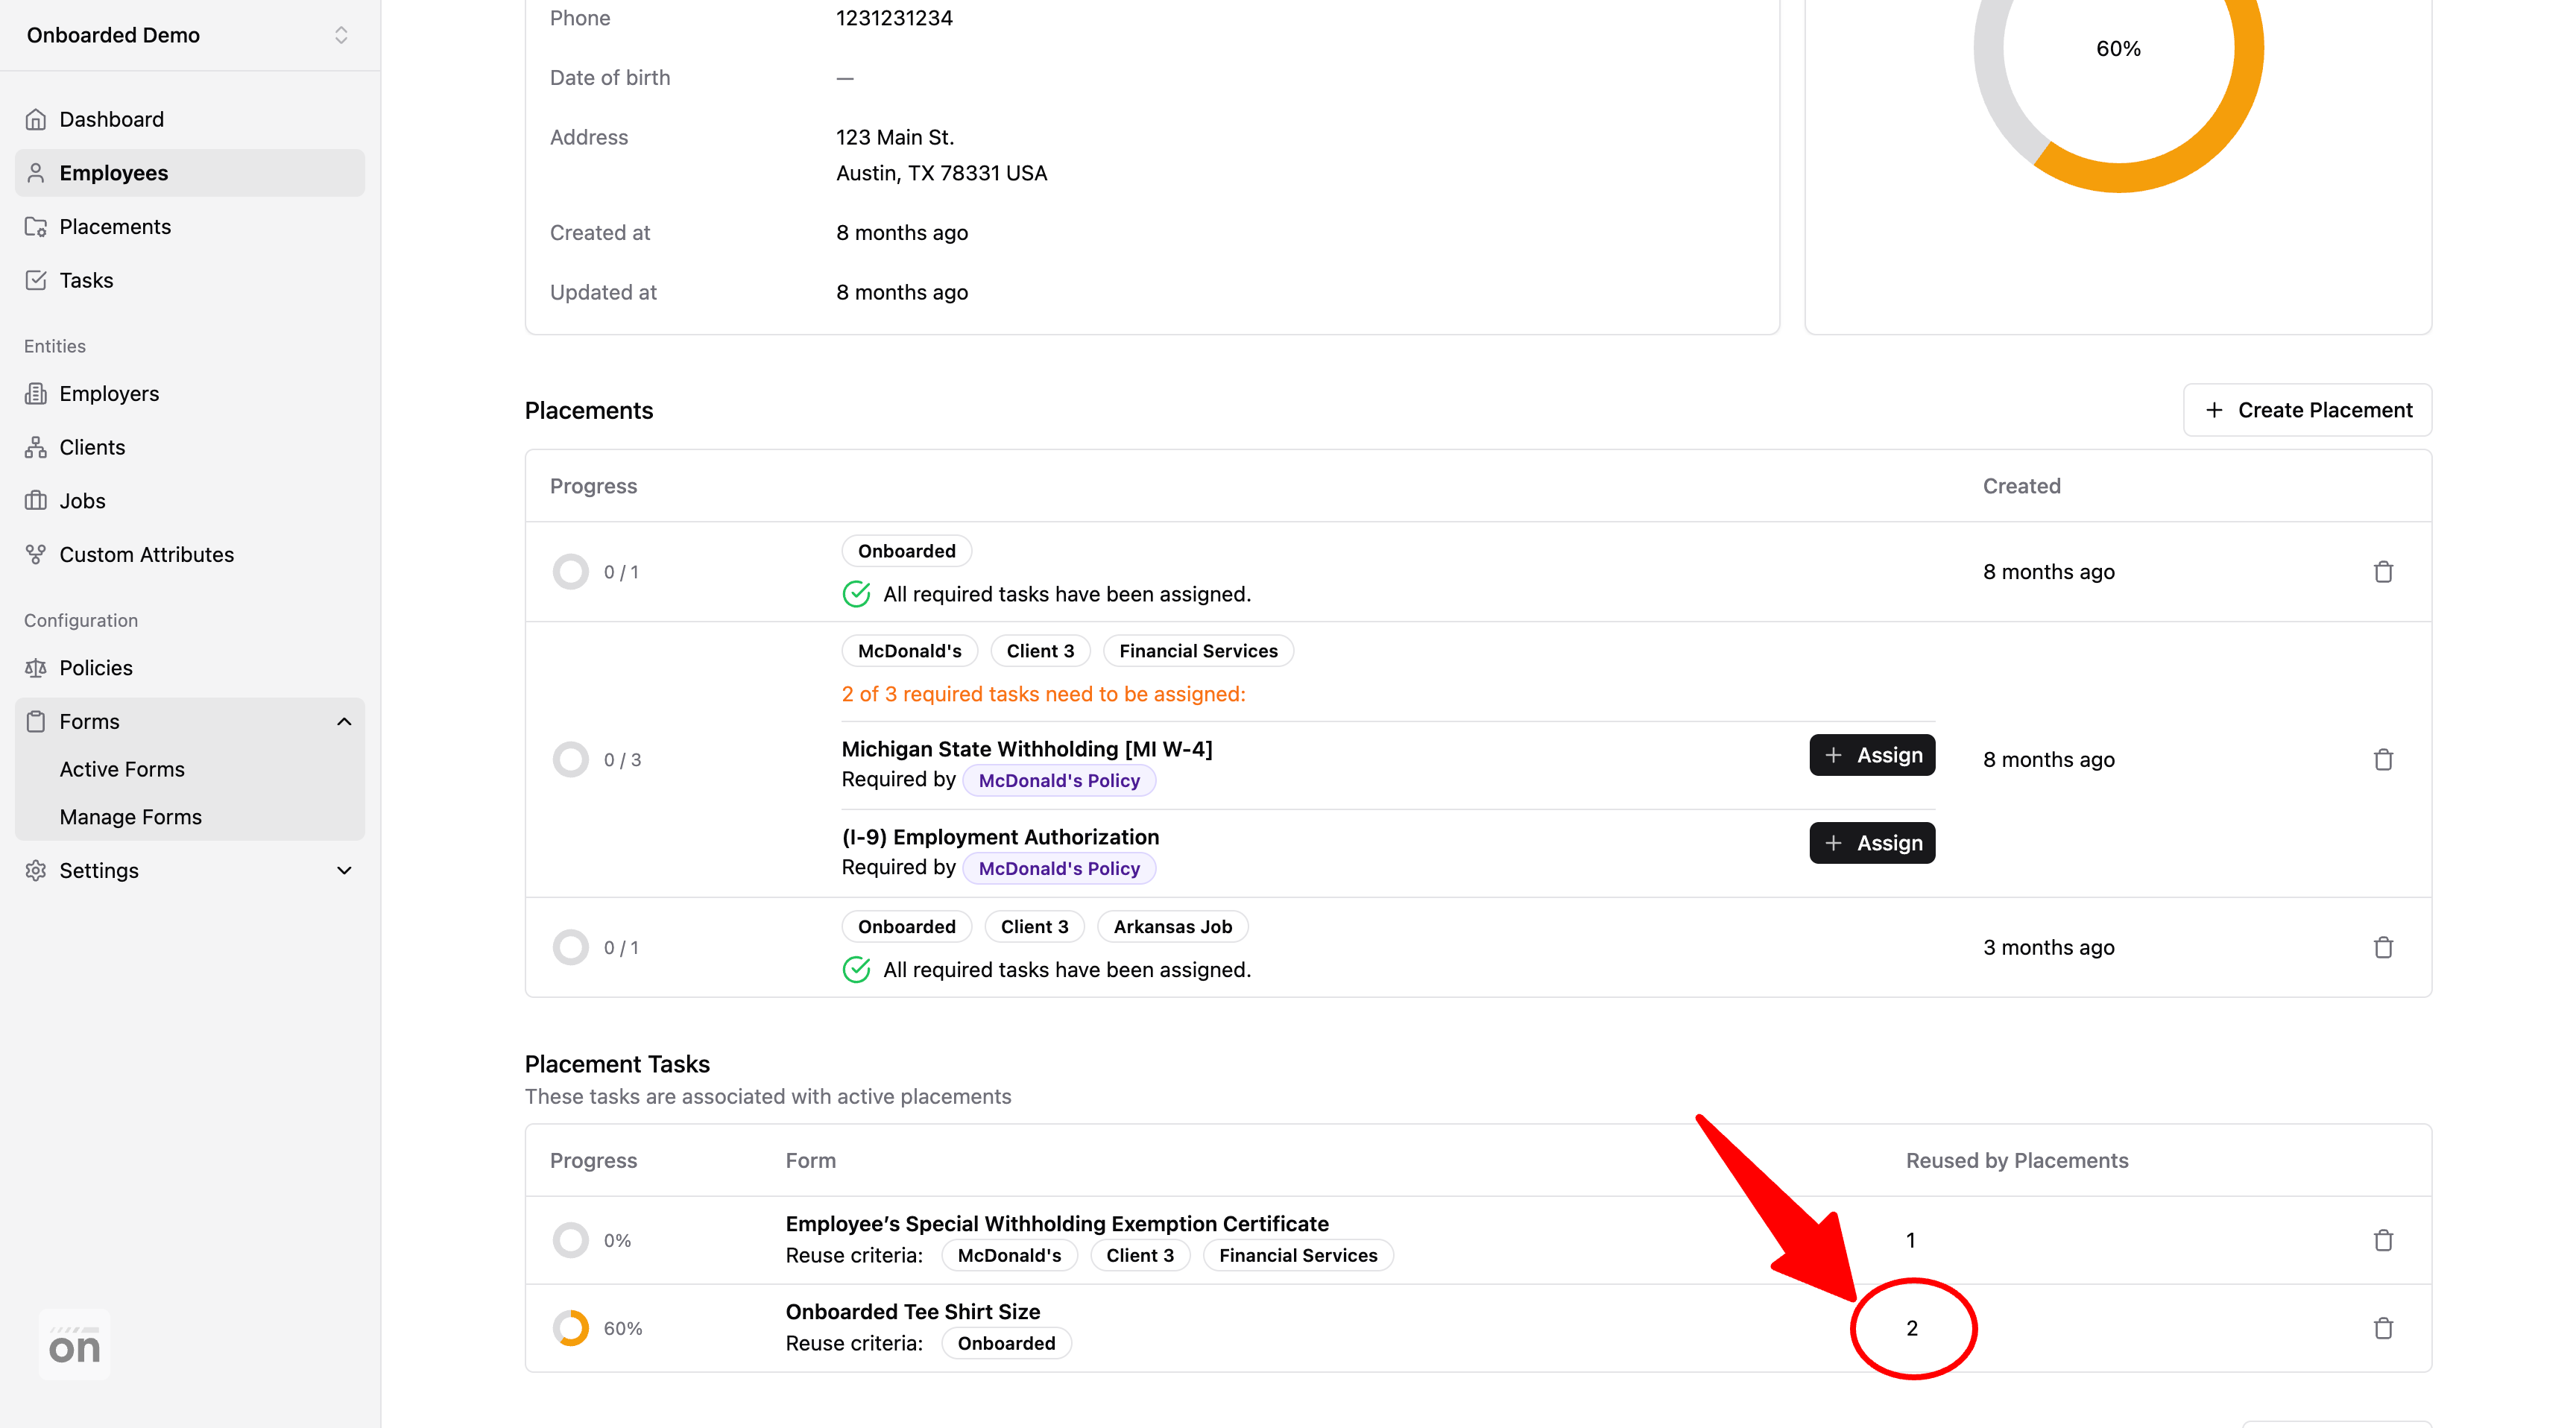Click the onboarded logo at bottom left
2576x1428 pixels.
click(75, 1345)
